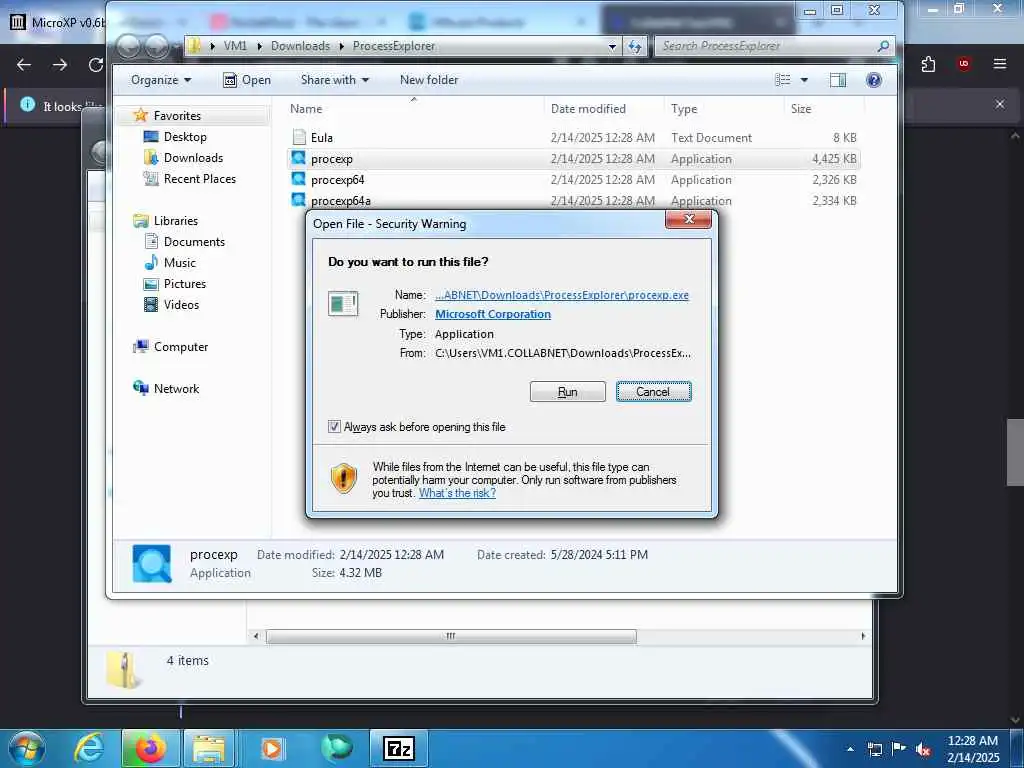Image resolution: width=1024 pixels, height=768 pixels.
Task: Click the search magnifier icon
Action: tap(883, 46)
